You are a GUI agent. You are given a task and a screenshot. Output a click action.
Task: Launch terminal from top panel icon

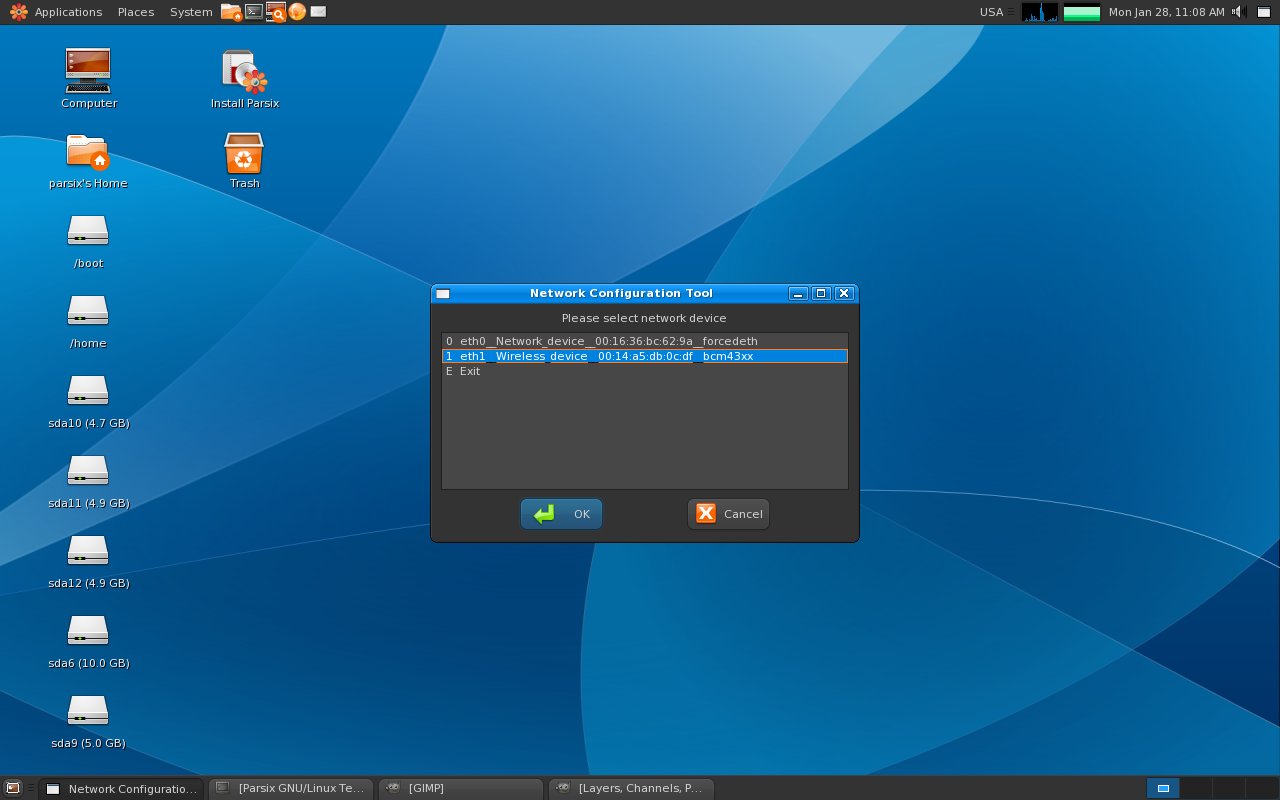tap(254, 12)
